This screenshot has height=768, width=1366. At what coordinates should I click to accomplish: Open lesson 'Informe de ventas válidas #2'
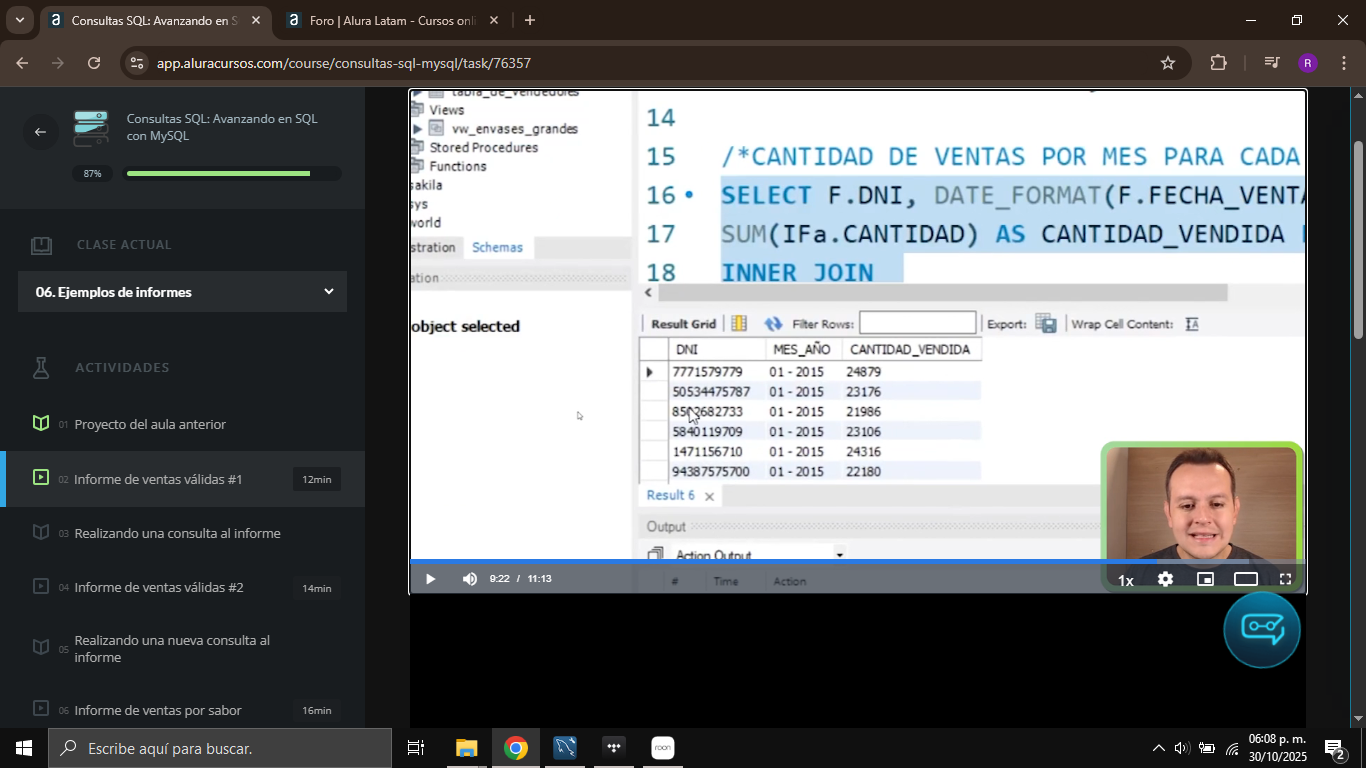(x=160, y=588)
